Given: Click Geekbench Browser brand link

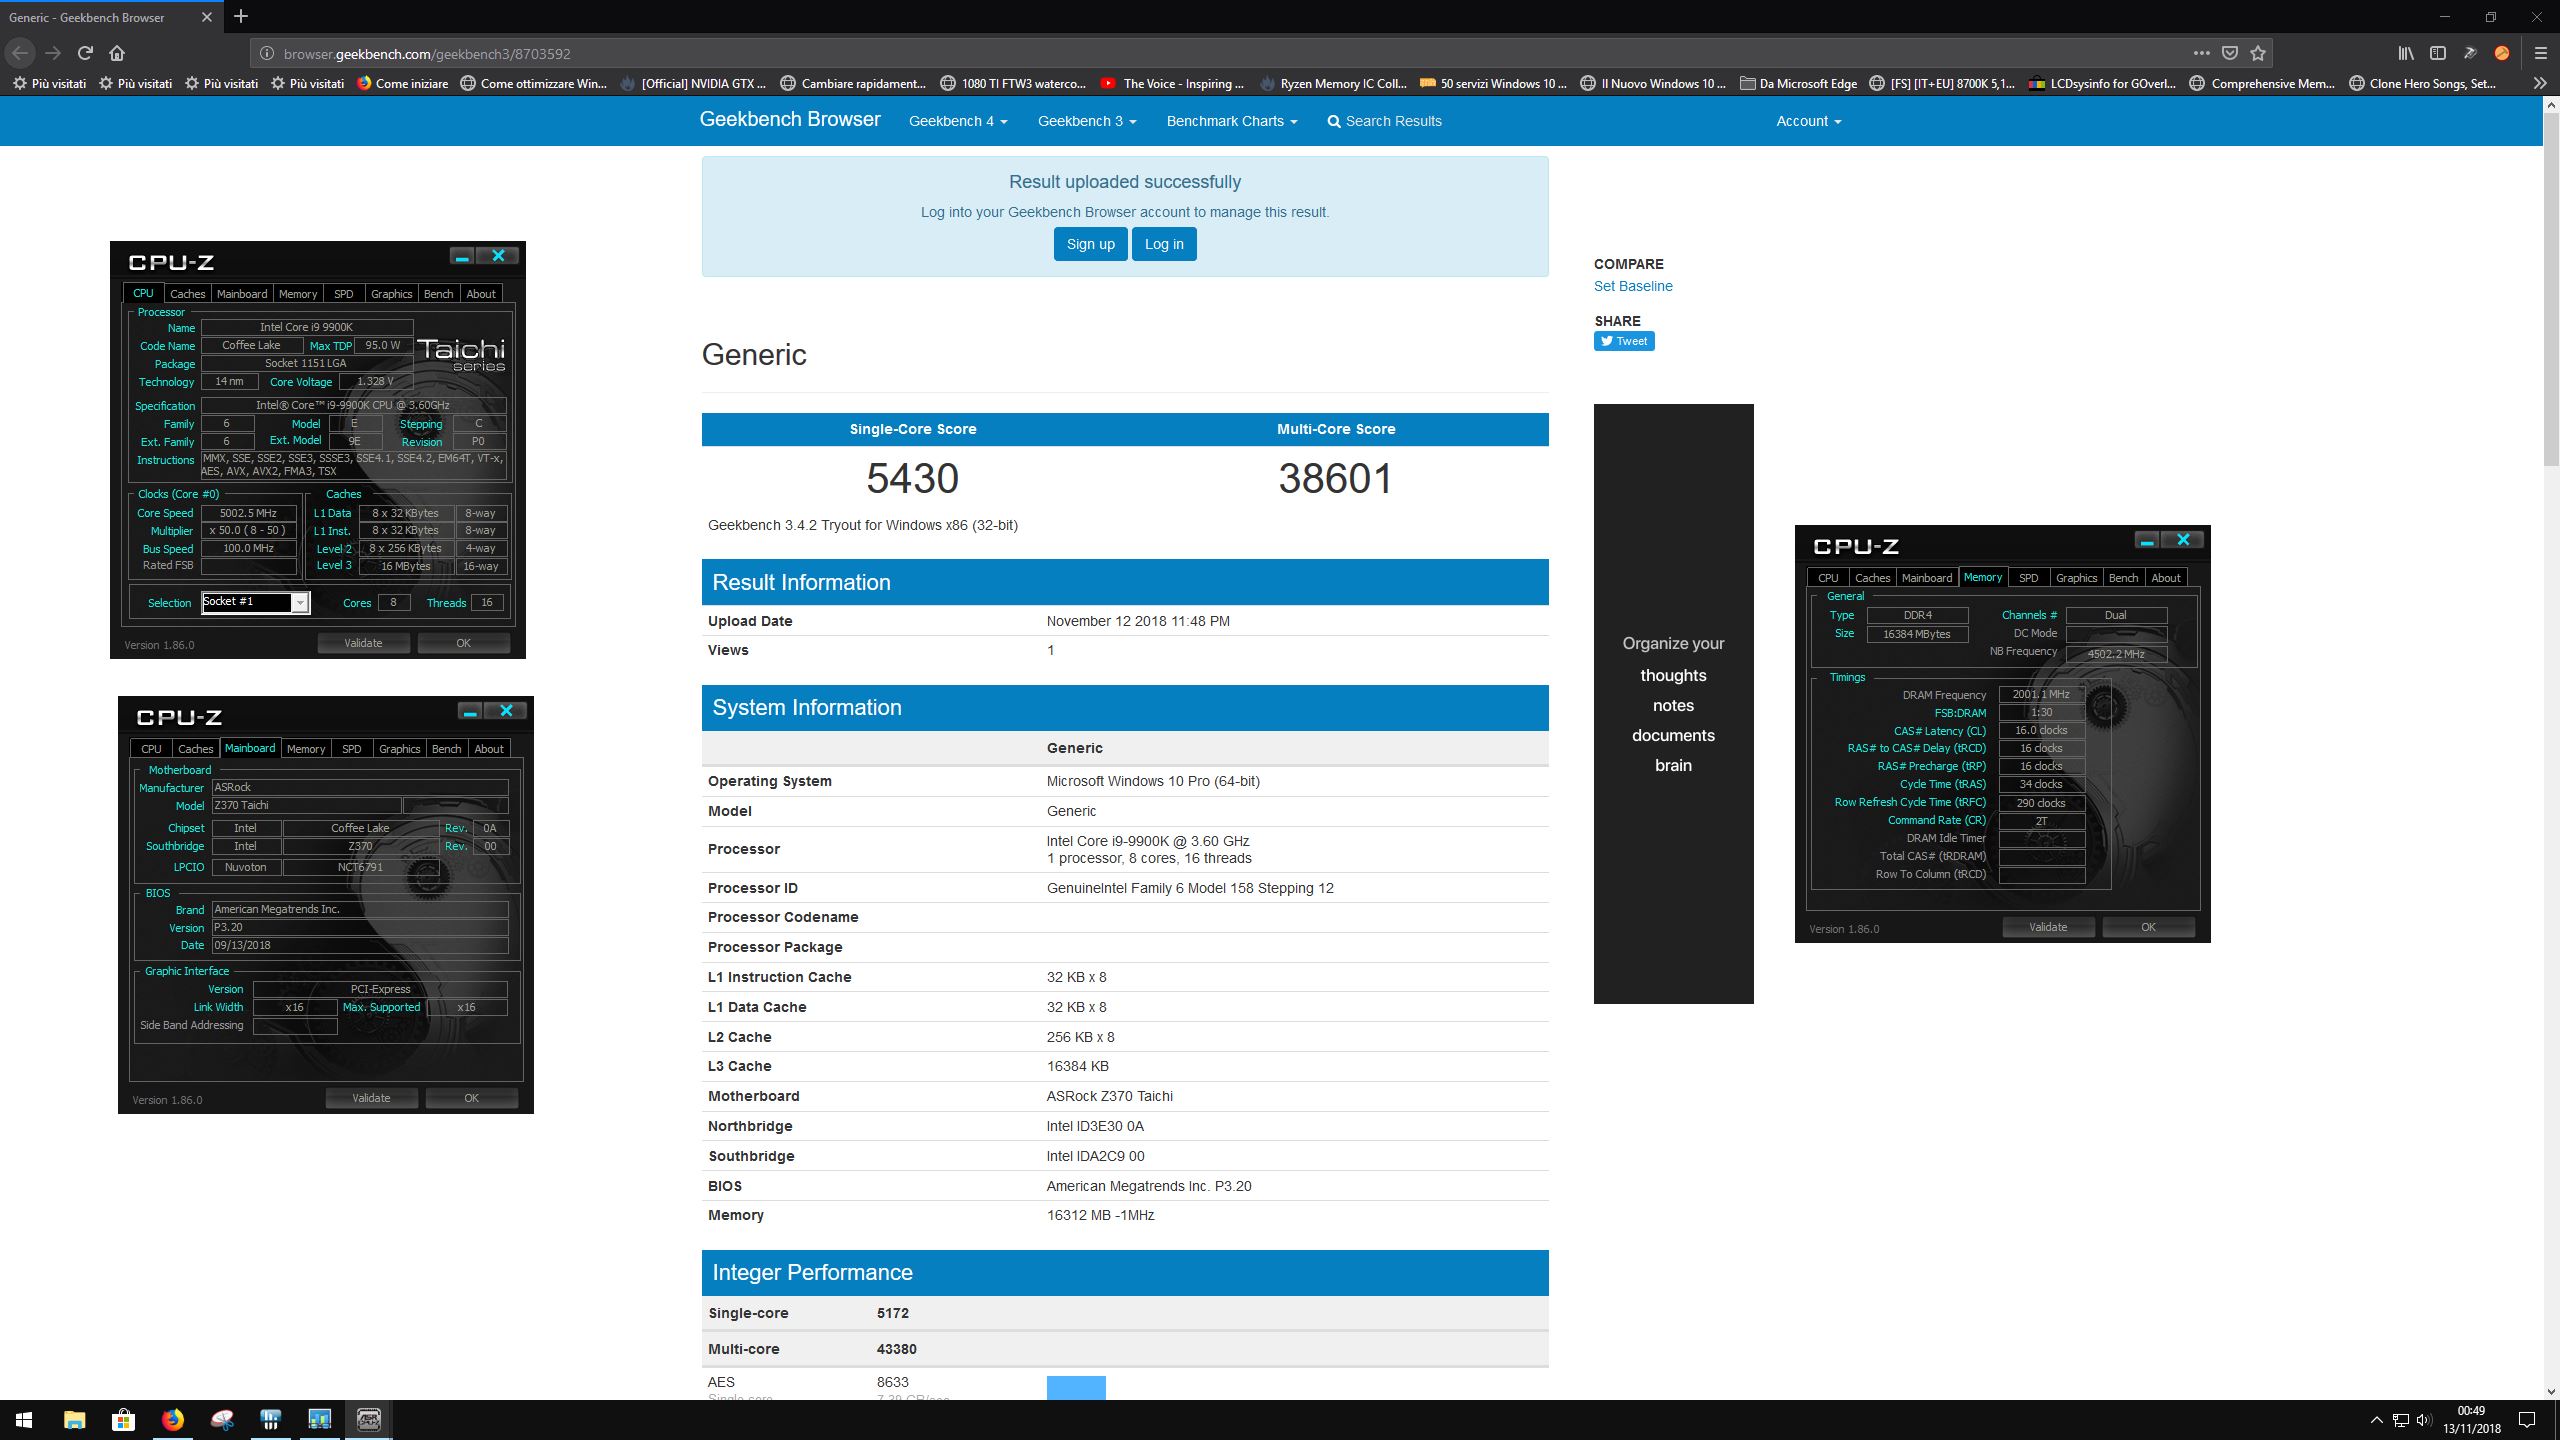Looking at the screenshot, I should tap(790, 119).
